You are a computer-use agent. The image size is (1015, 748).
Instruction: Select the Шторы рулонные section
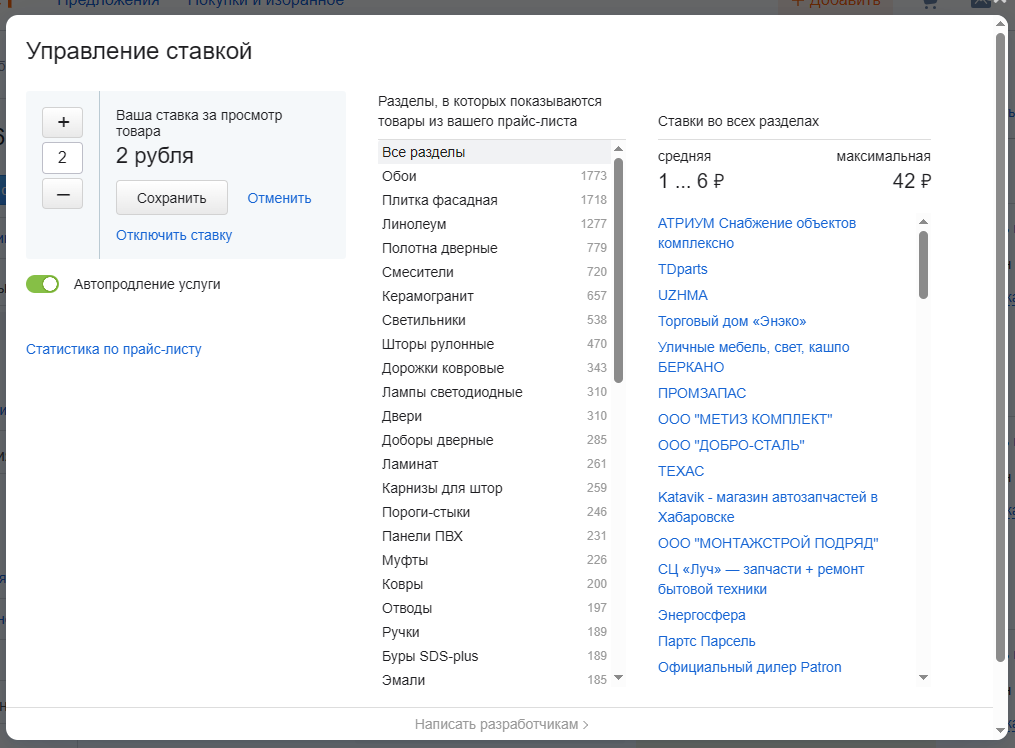[494, 344]
